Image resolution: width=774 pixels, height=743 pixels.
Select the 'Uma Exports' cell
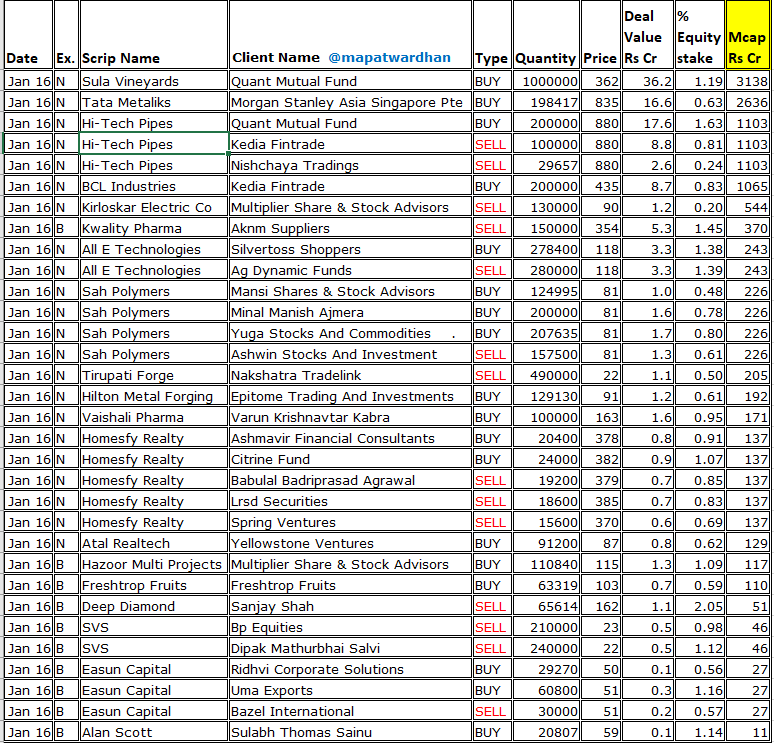pos(350,690)
